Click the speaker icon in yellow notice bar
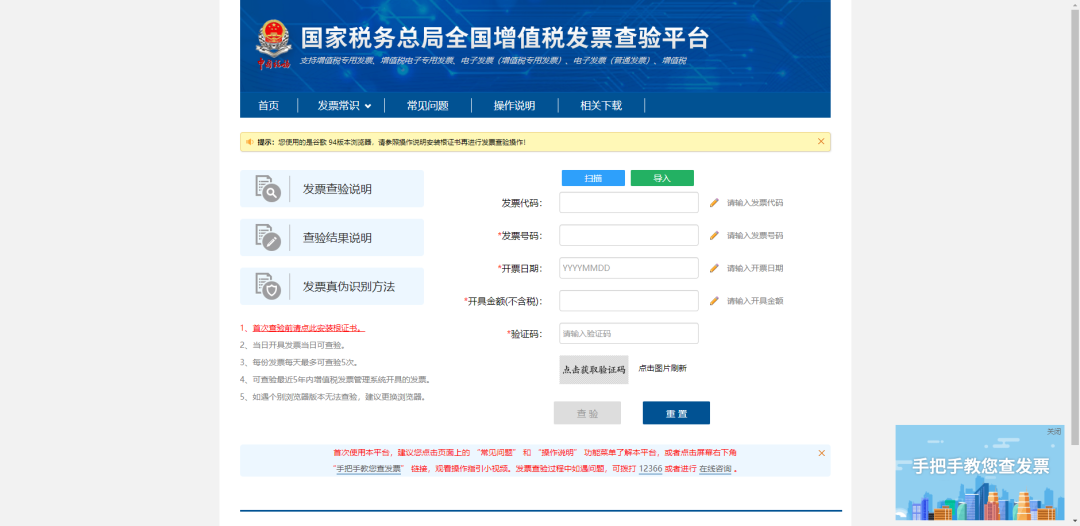 (249, 142)
